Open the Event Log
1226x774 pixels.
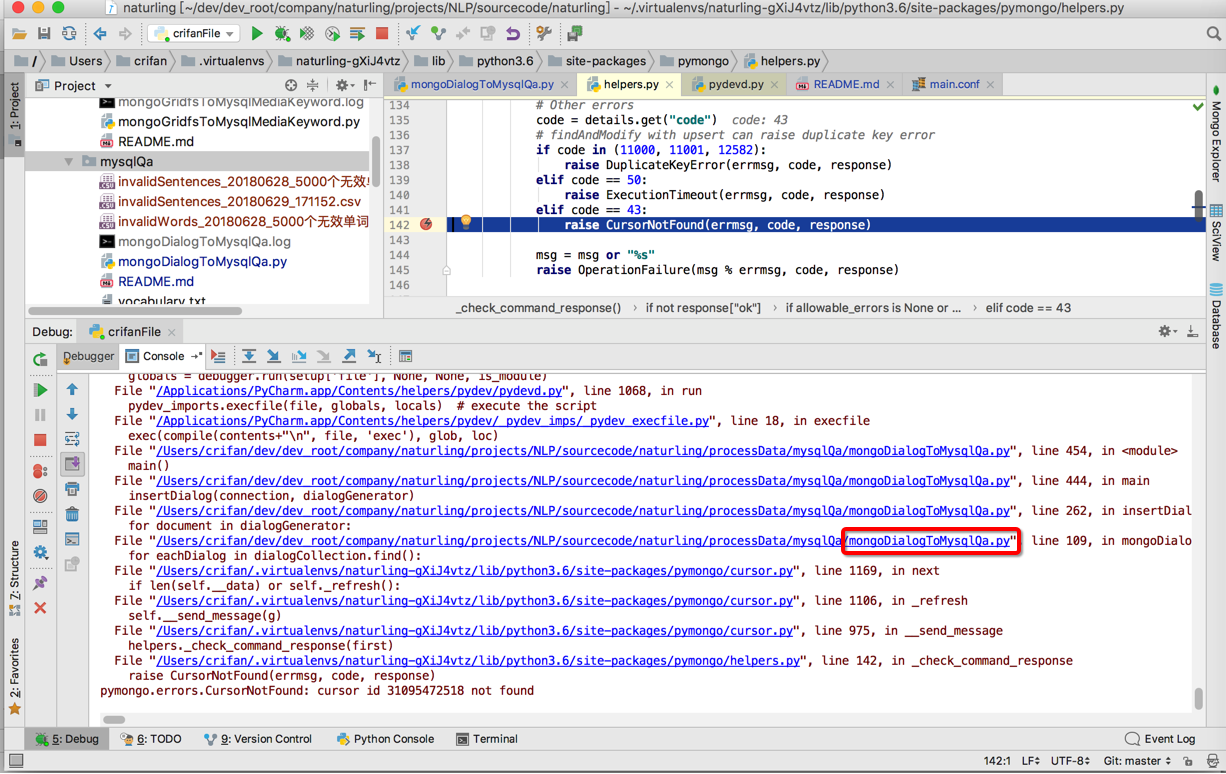(1160, 739)
